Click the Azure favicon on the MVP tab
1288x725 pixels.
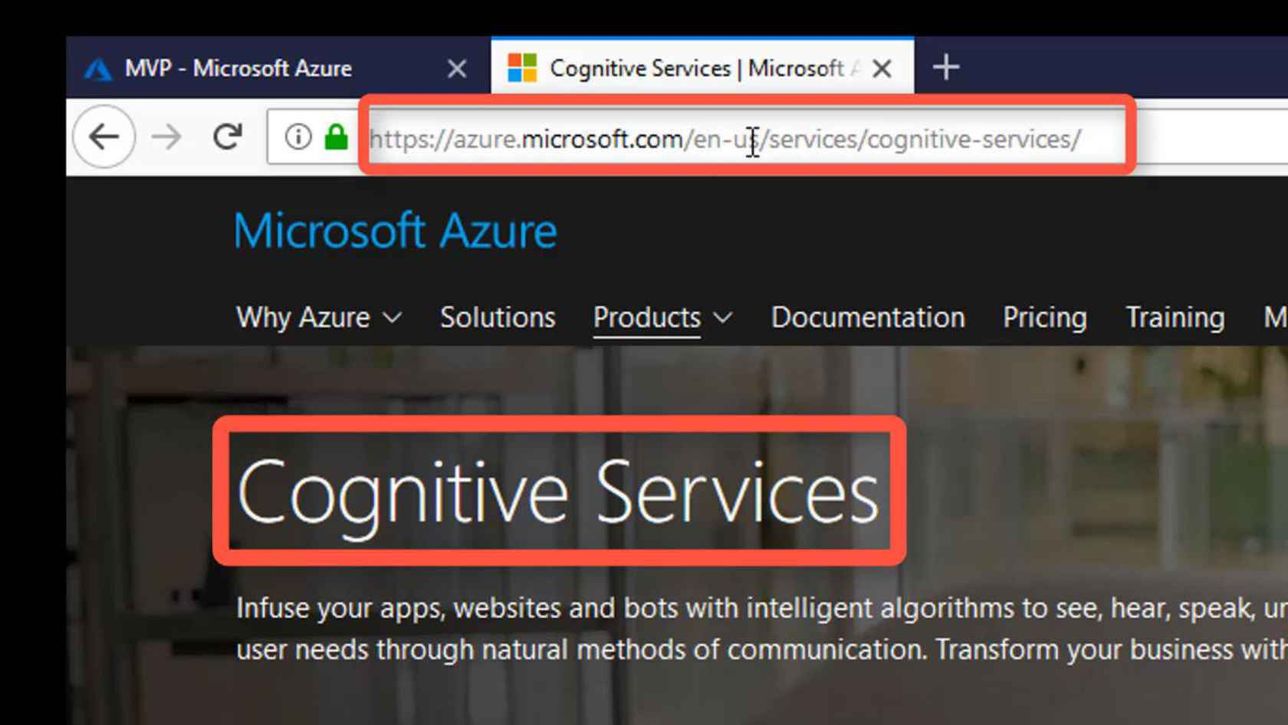coord(98,69)
